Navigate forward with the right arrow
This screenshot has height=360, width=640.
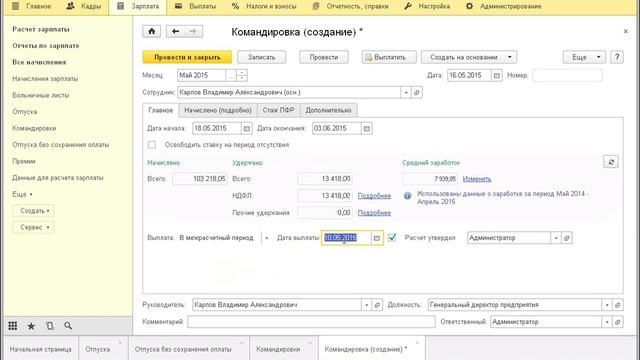tap(193, 31)
